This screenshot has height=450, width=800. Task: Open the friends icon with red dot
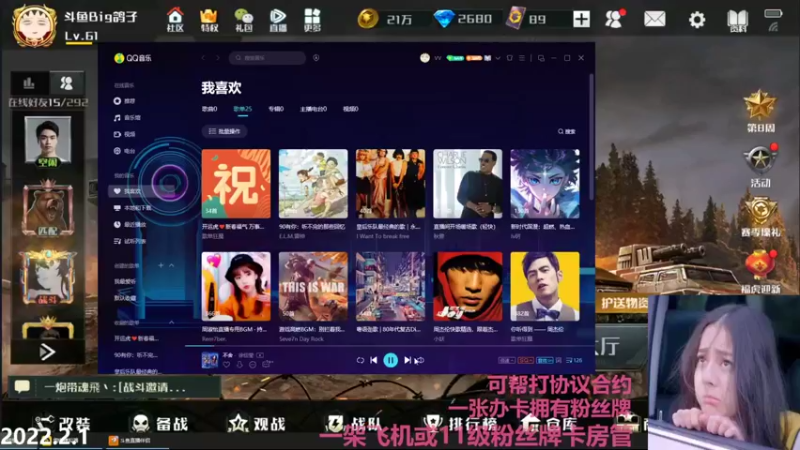[615, 19]
